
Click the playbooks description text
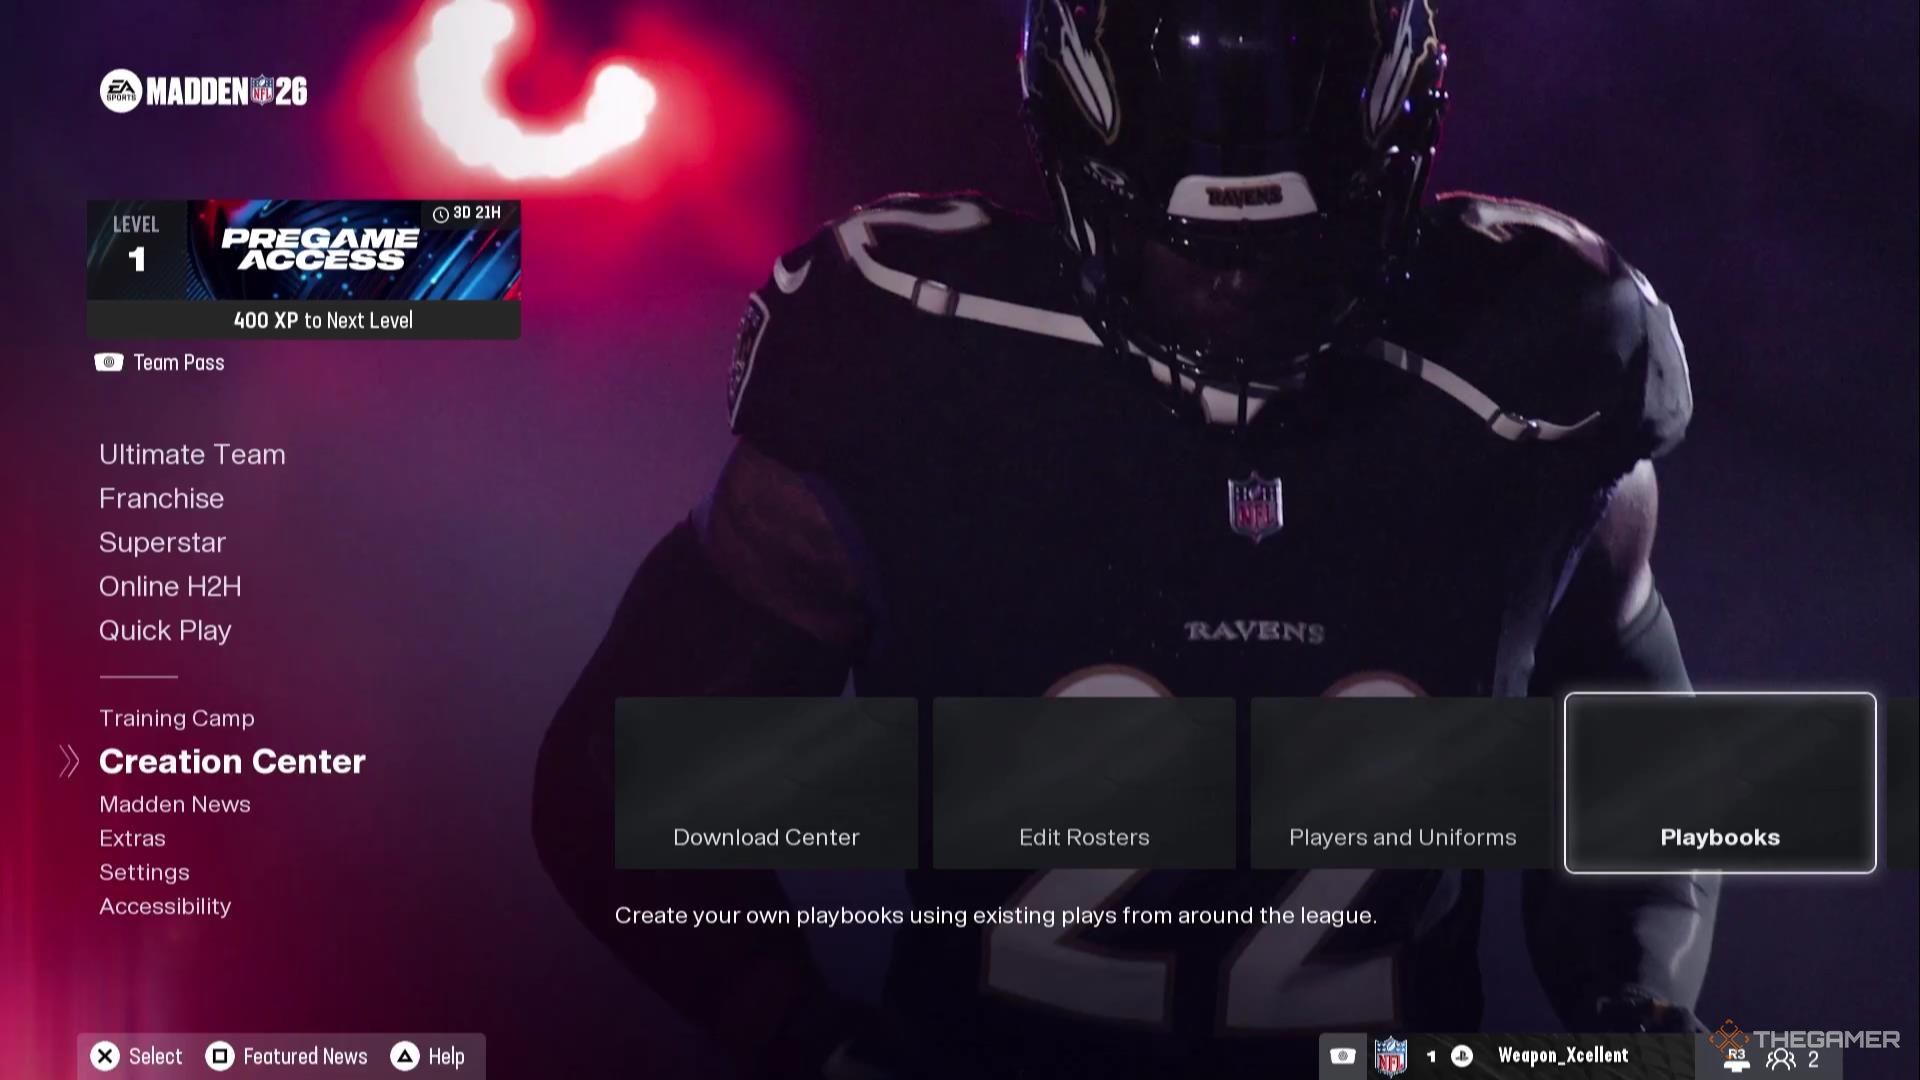click(x=996, y=915)
